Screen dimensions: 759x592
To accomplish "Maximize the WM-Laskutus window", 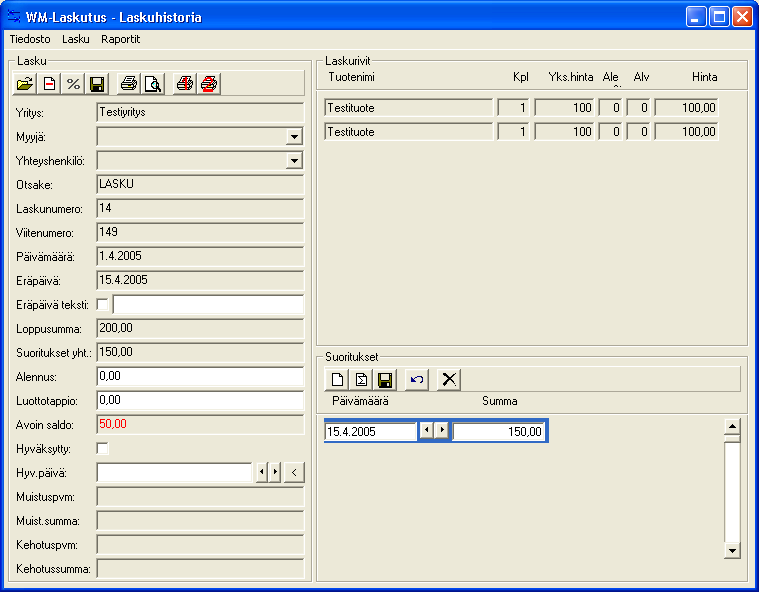I will (719, 17).
